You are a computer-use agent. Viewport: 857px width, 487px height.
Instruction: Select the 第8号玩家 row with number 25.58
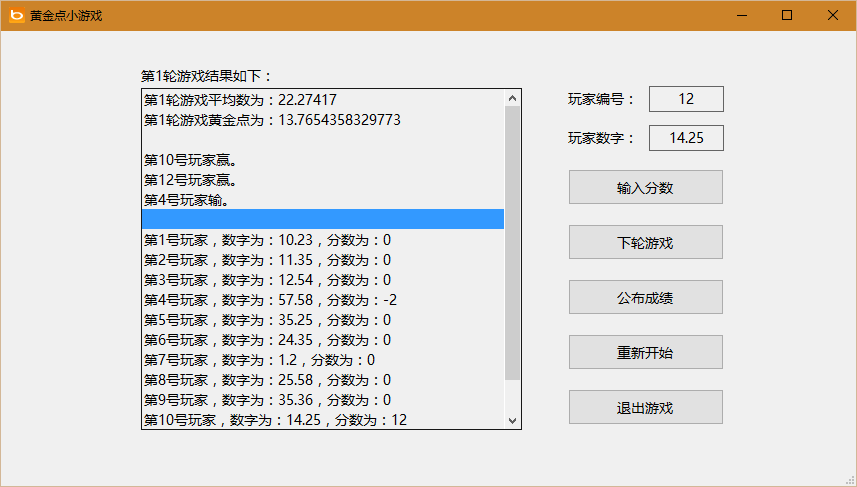coord(322,380)
